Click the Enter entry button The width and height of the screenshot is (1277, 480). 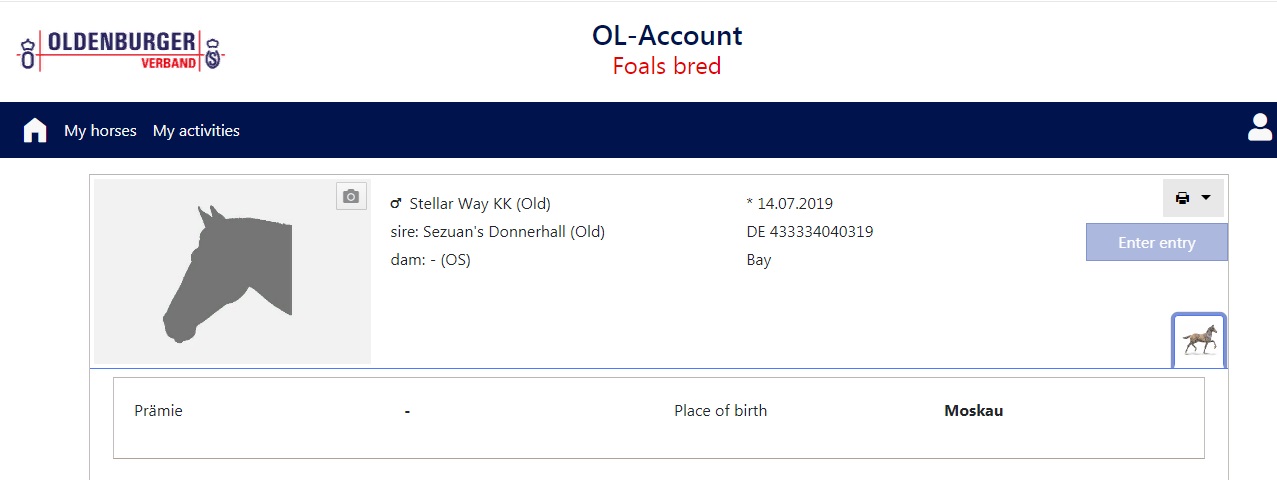point(1157,243)
